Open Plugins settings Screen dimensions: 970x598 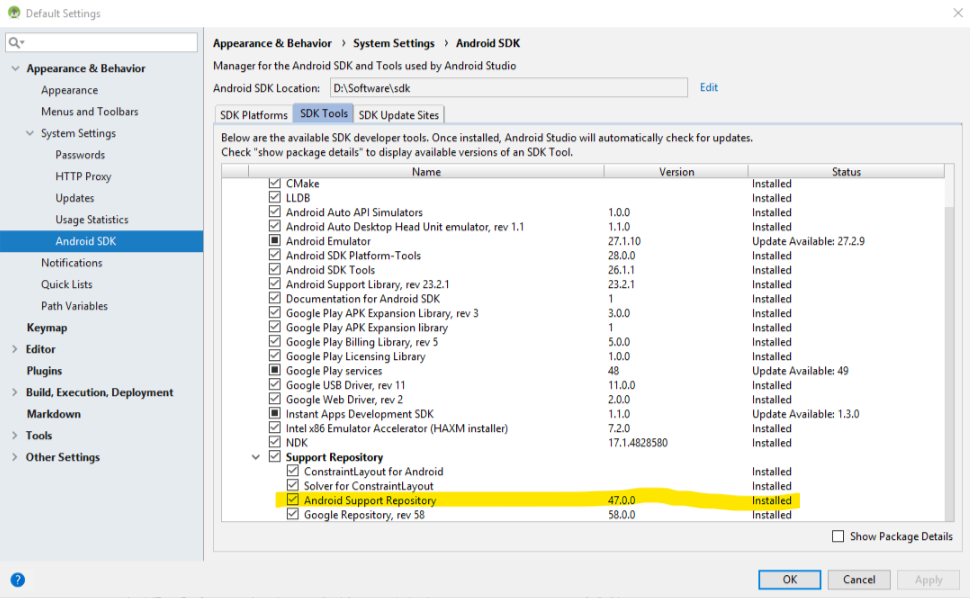tap(44, 370)
